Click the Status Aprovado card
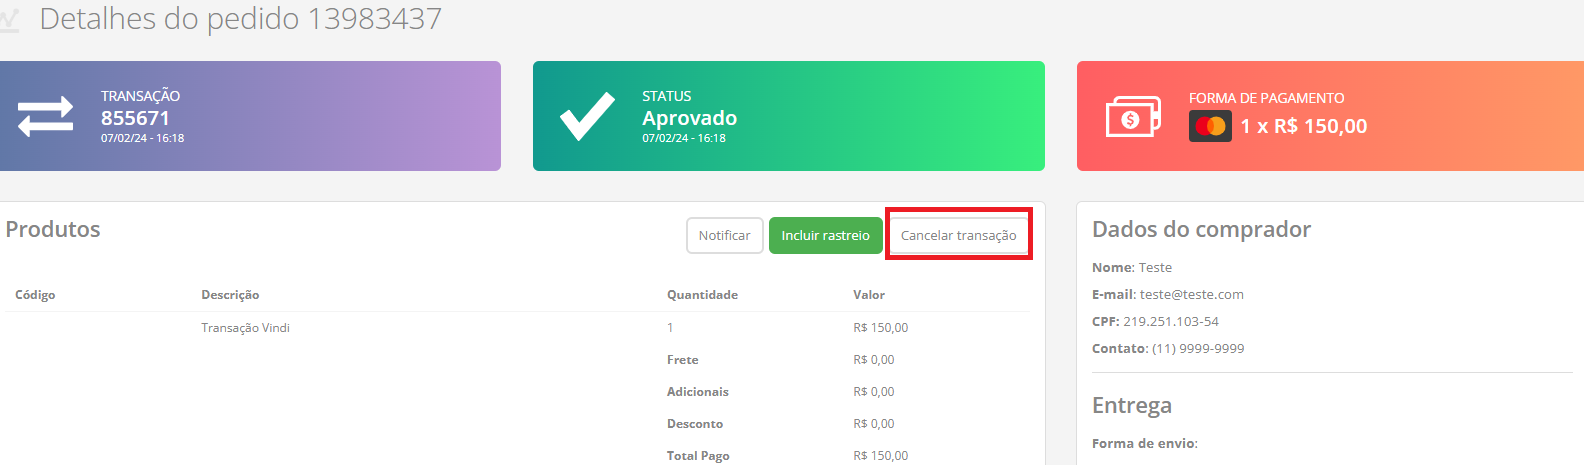Image resolution: width=1584 pixels, height=466 pixels. (789, 116)
